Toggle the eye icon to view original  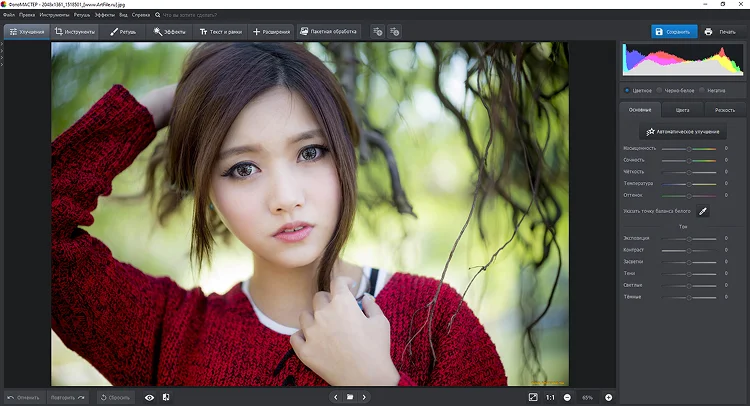[x=149, y=397]
